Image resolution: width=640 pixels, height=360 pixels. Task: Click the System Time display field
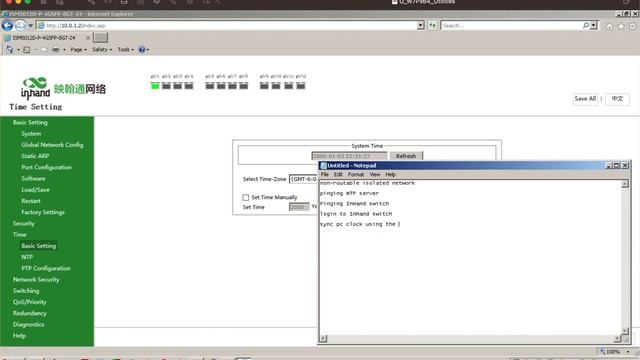pyautogui.click(x=349, y=156)
